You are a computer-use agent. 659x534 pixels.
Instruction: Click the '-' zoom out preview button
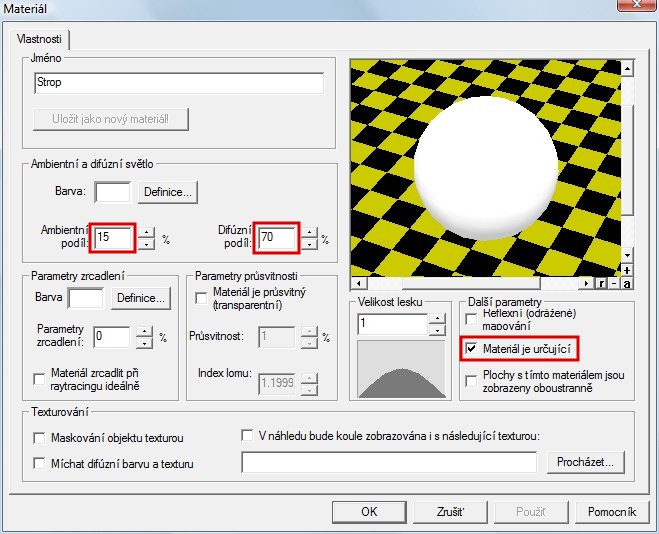[x=614, y=284]
